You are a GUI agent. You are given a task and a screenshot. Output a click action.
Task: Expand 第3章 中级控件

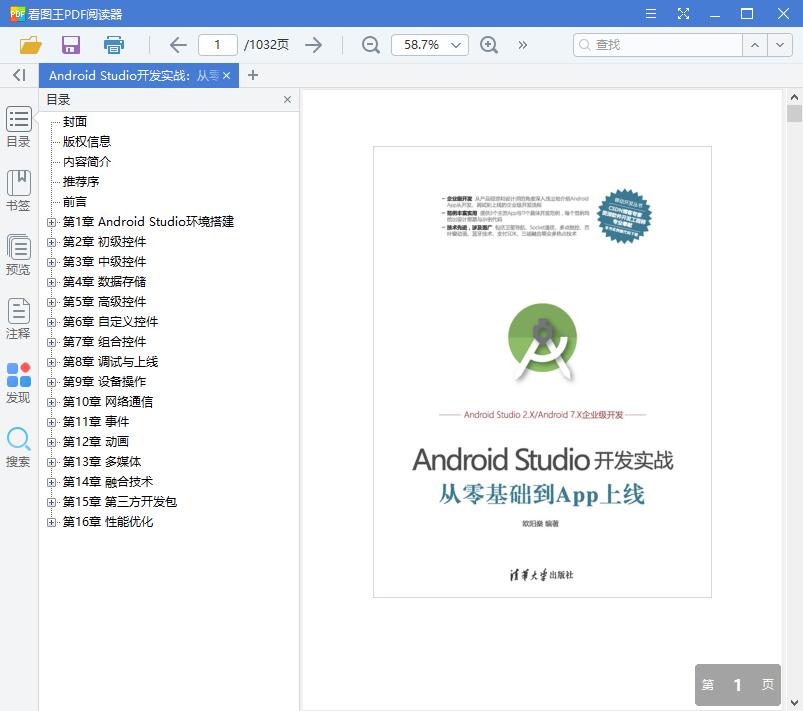tap(51, 262)
